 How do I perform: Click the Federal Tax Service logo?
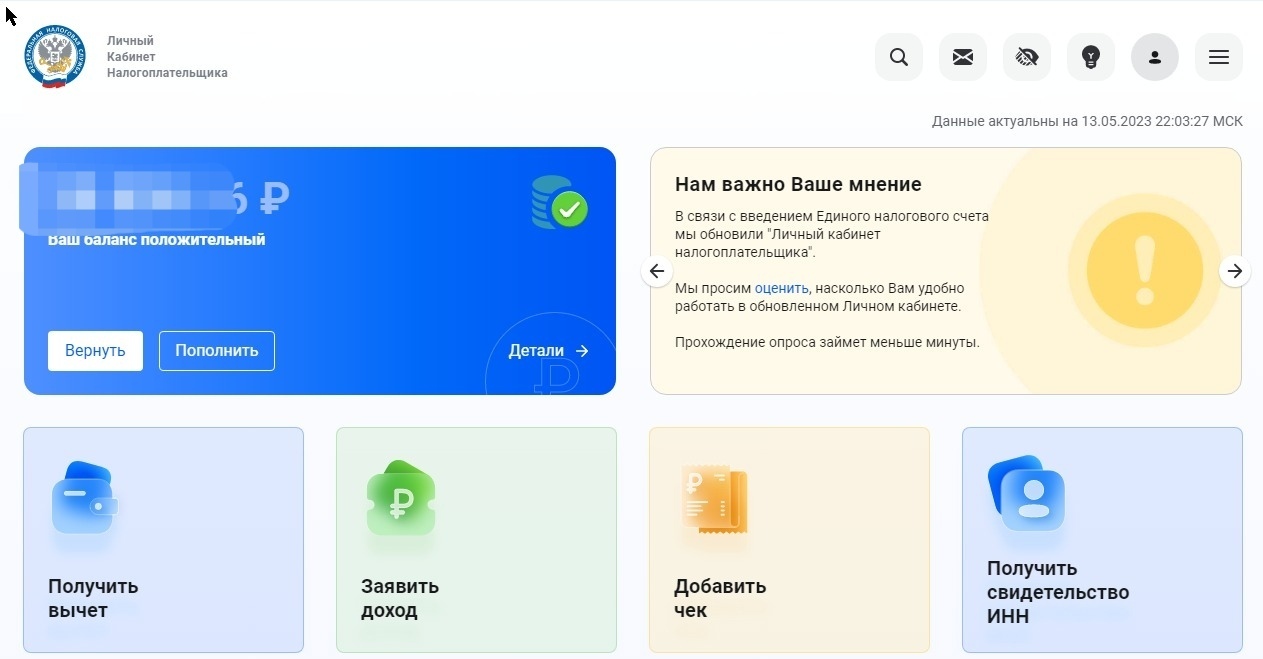(x=55, y=57)
